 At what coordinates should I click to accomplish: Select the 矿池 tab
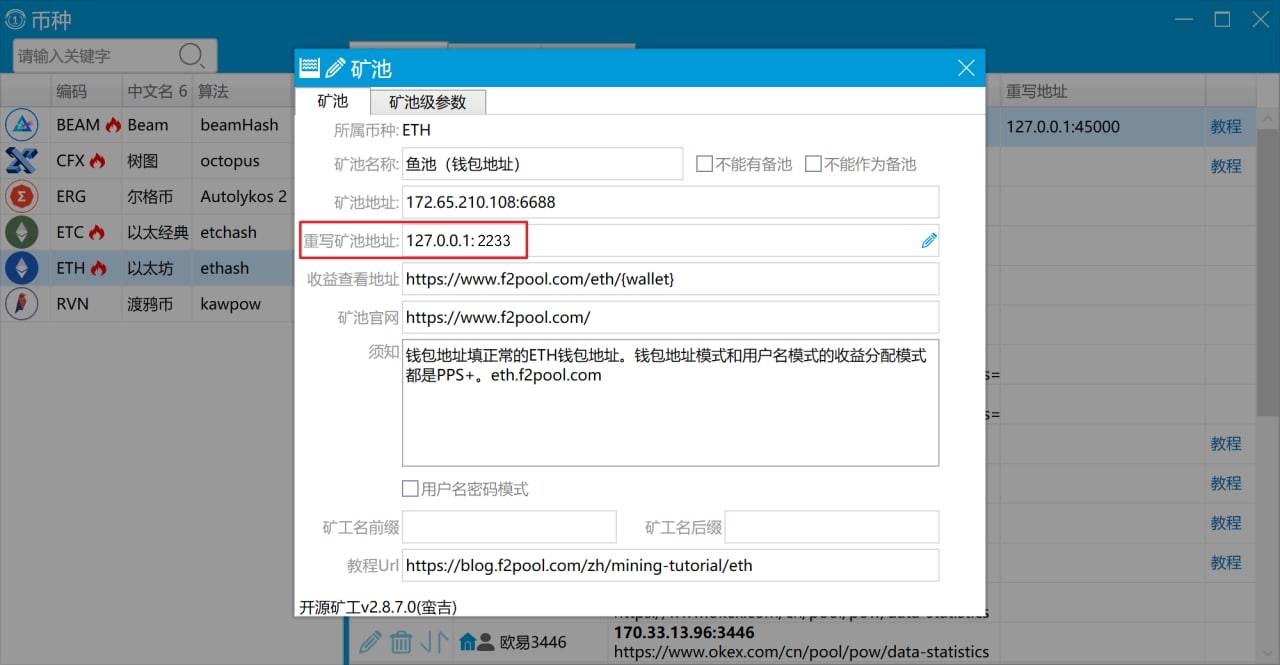point(332,102)
